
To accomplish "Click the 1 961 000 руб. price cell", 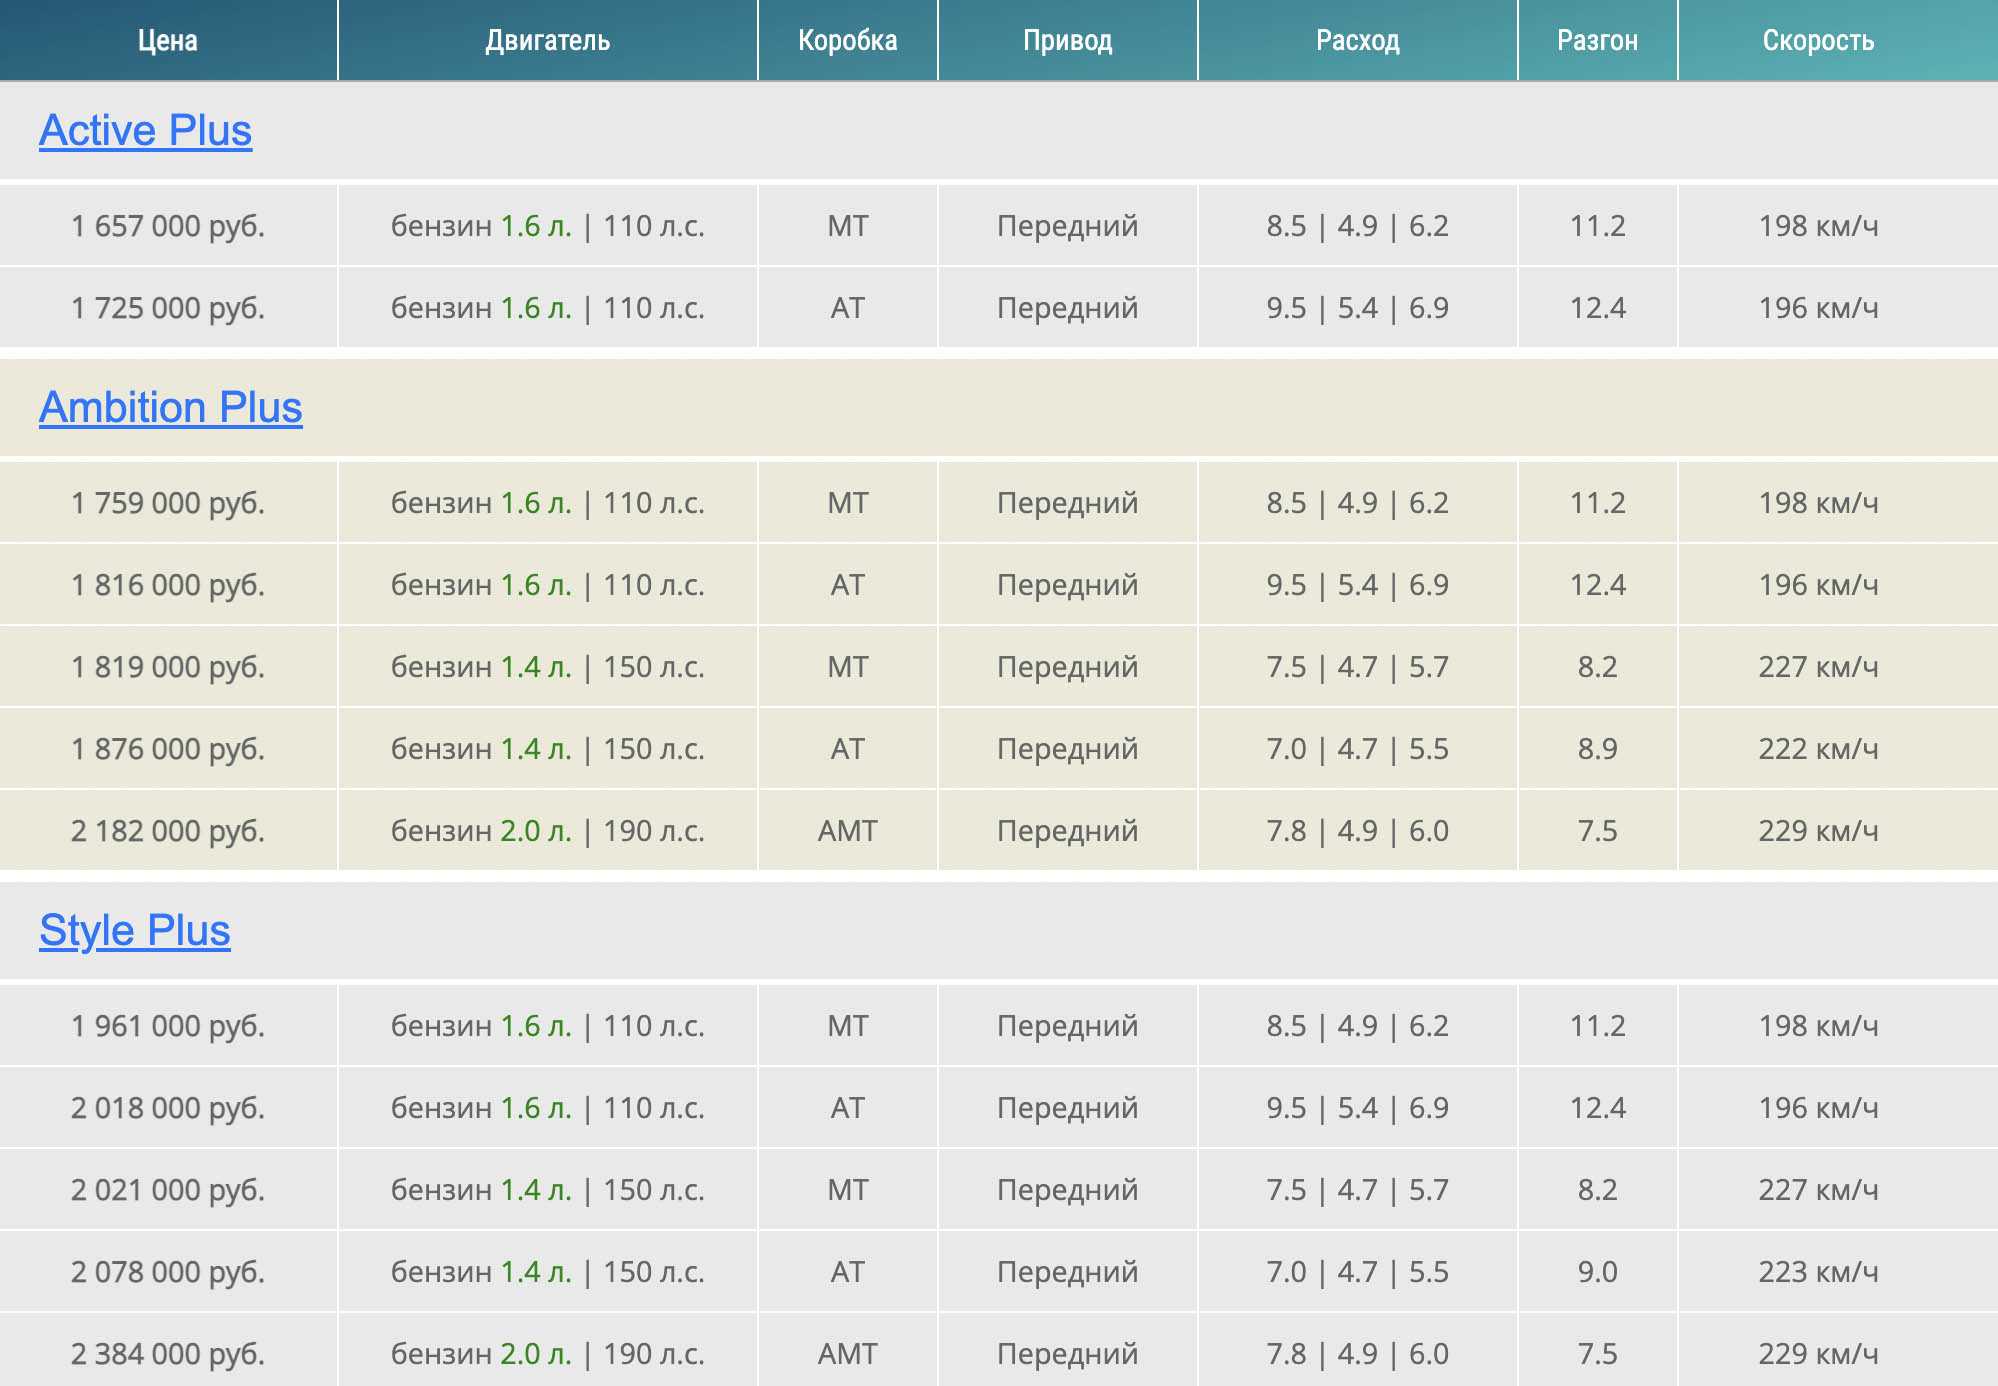I will (x=168, y=1026).
